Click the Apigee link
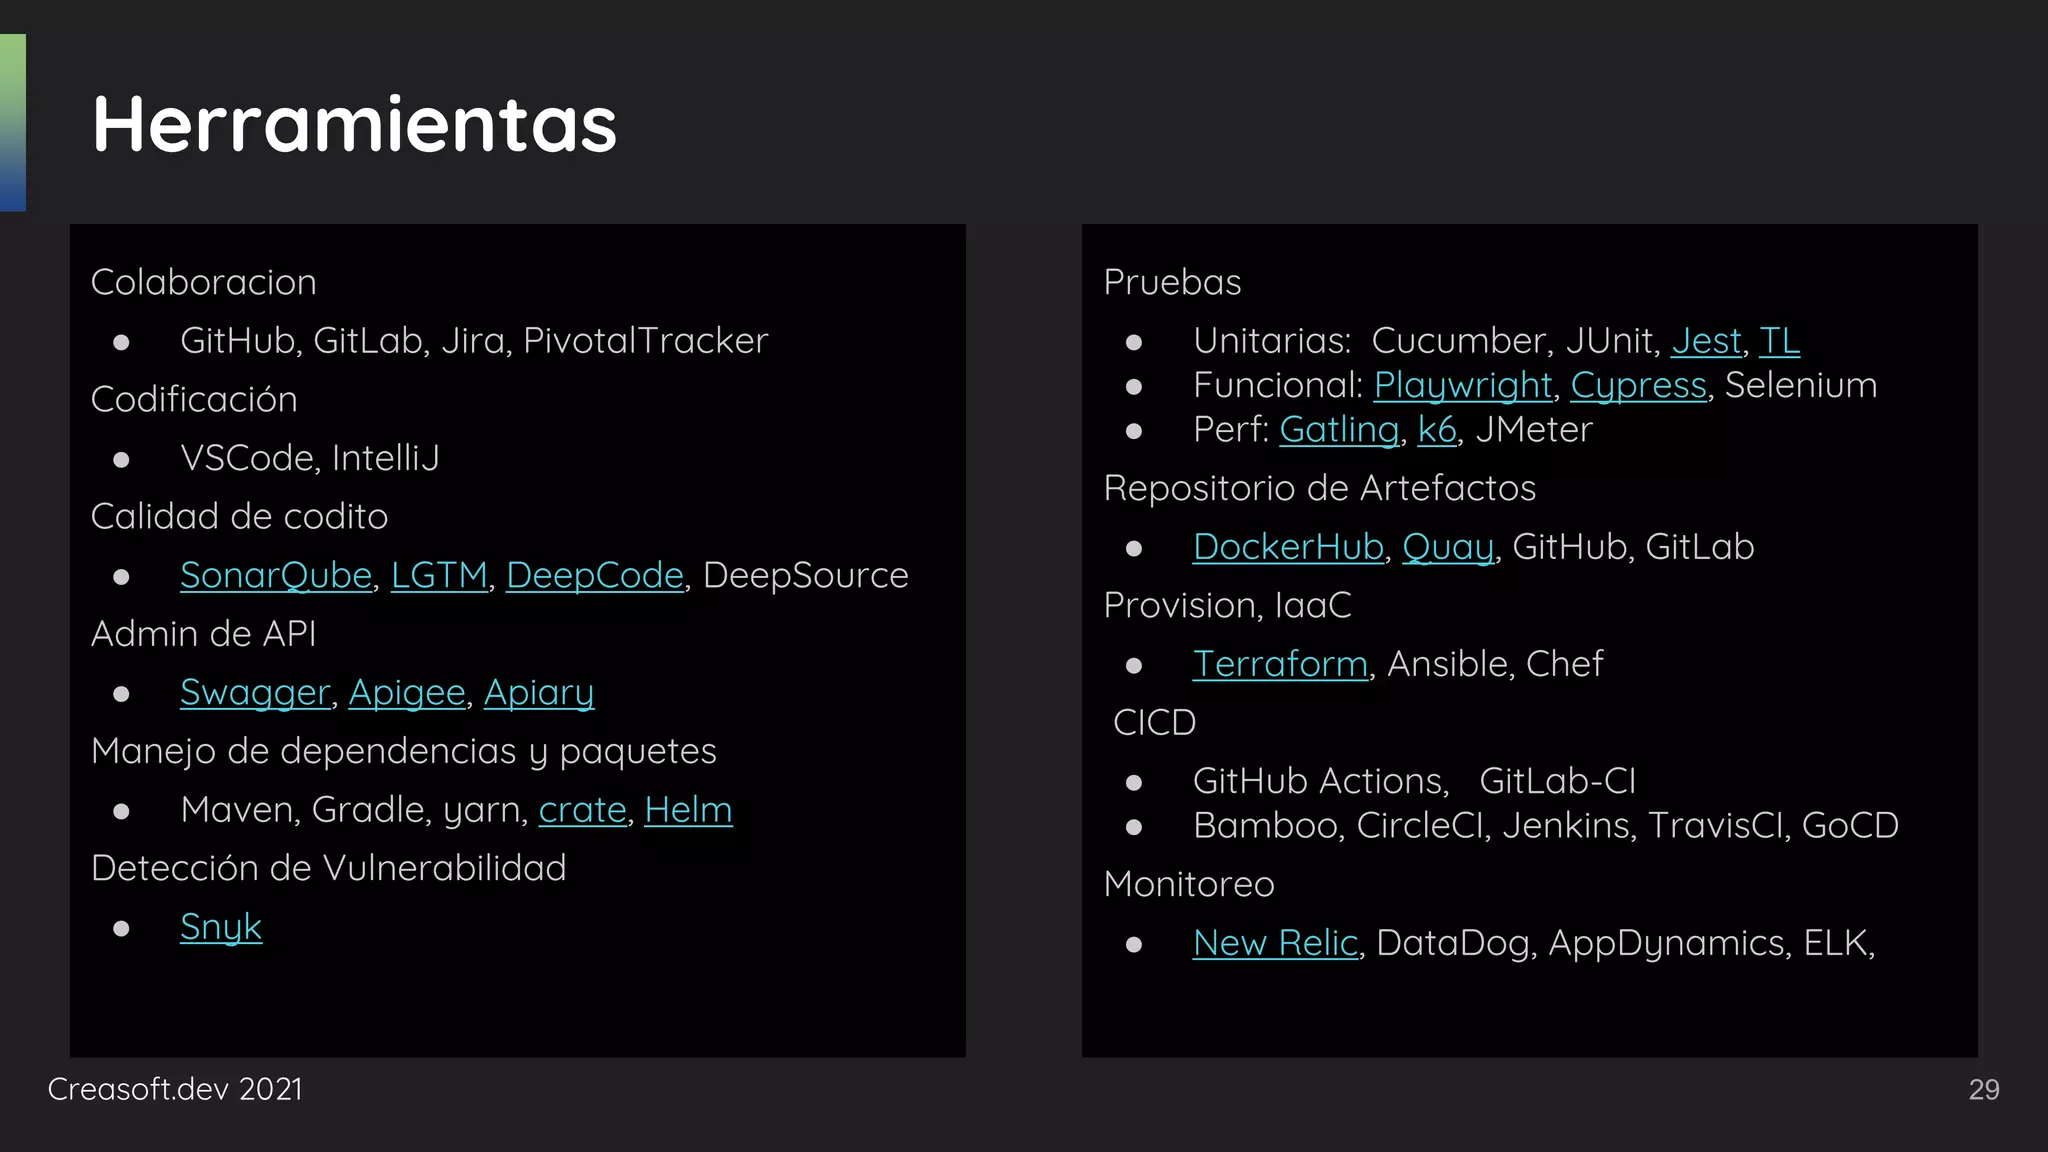 [x=407, y=692]
